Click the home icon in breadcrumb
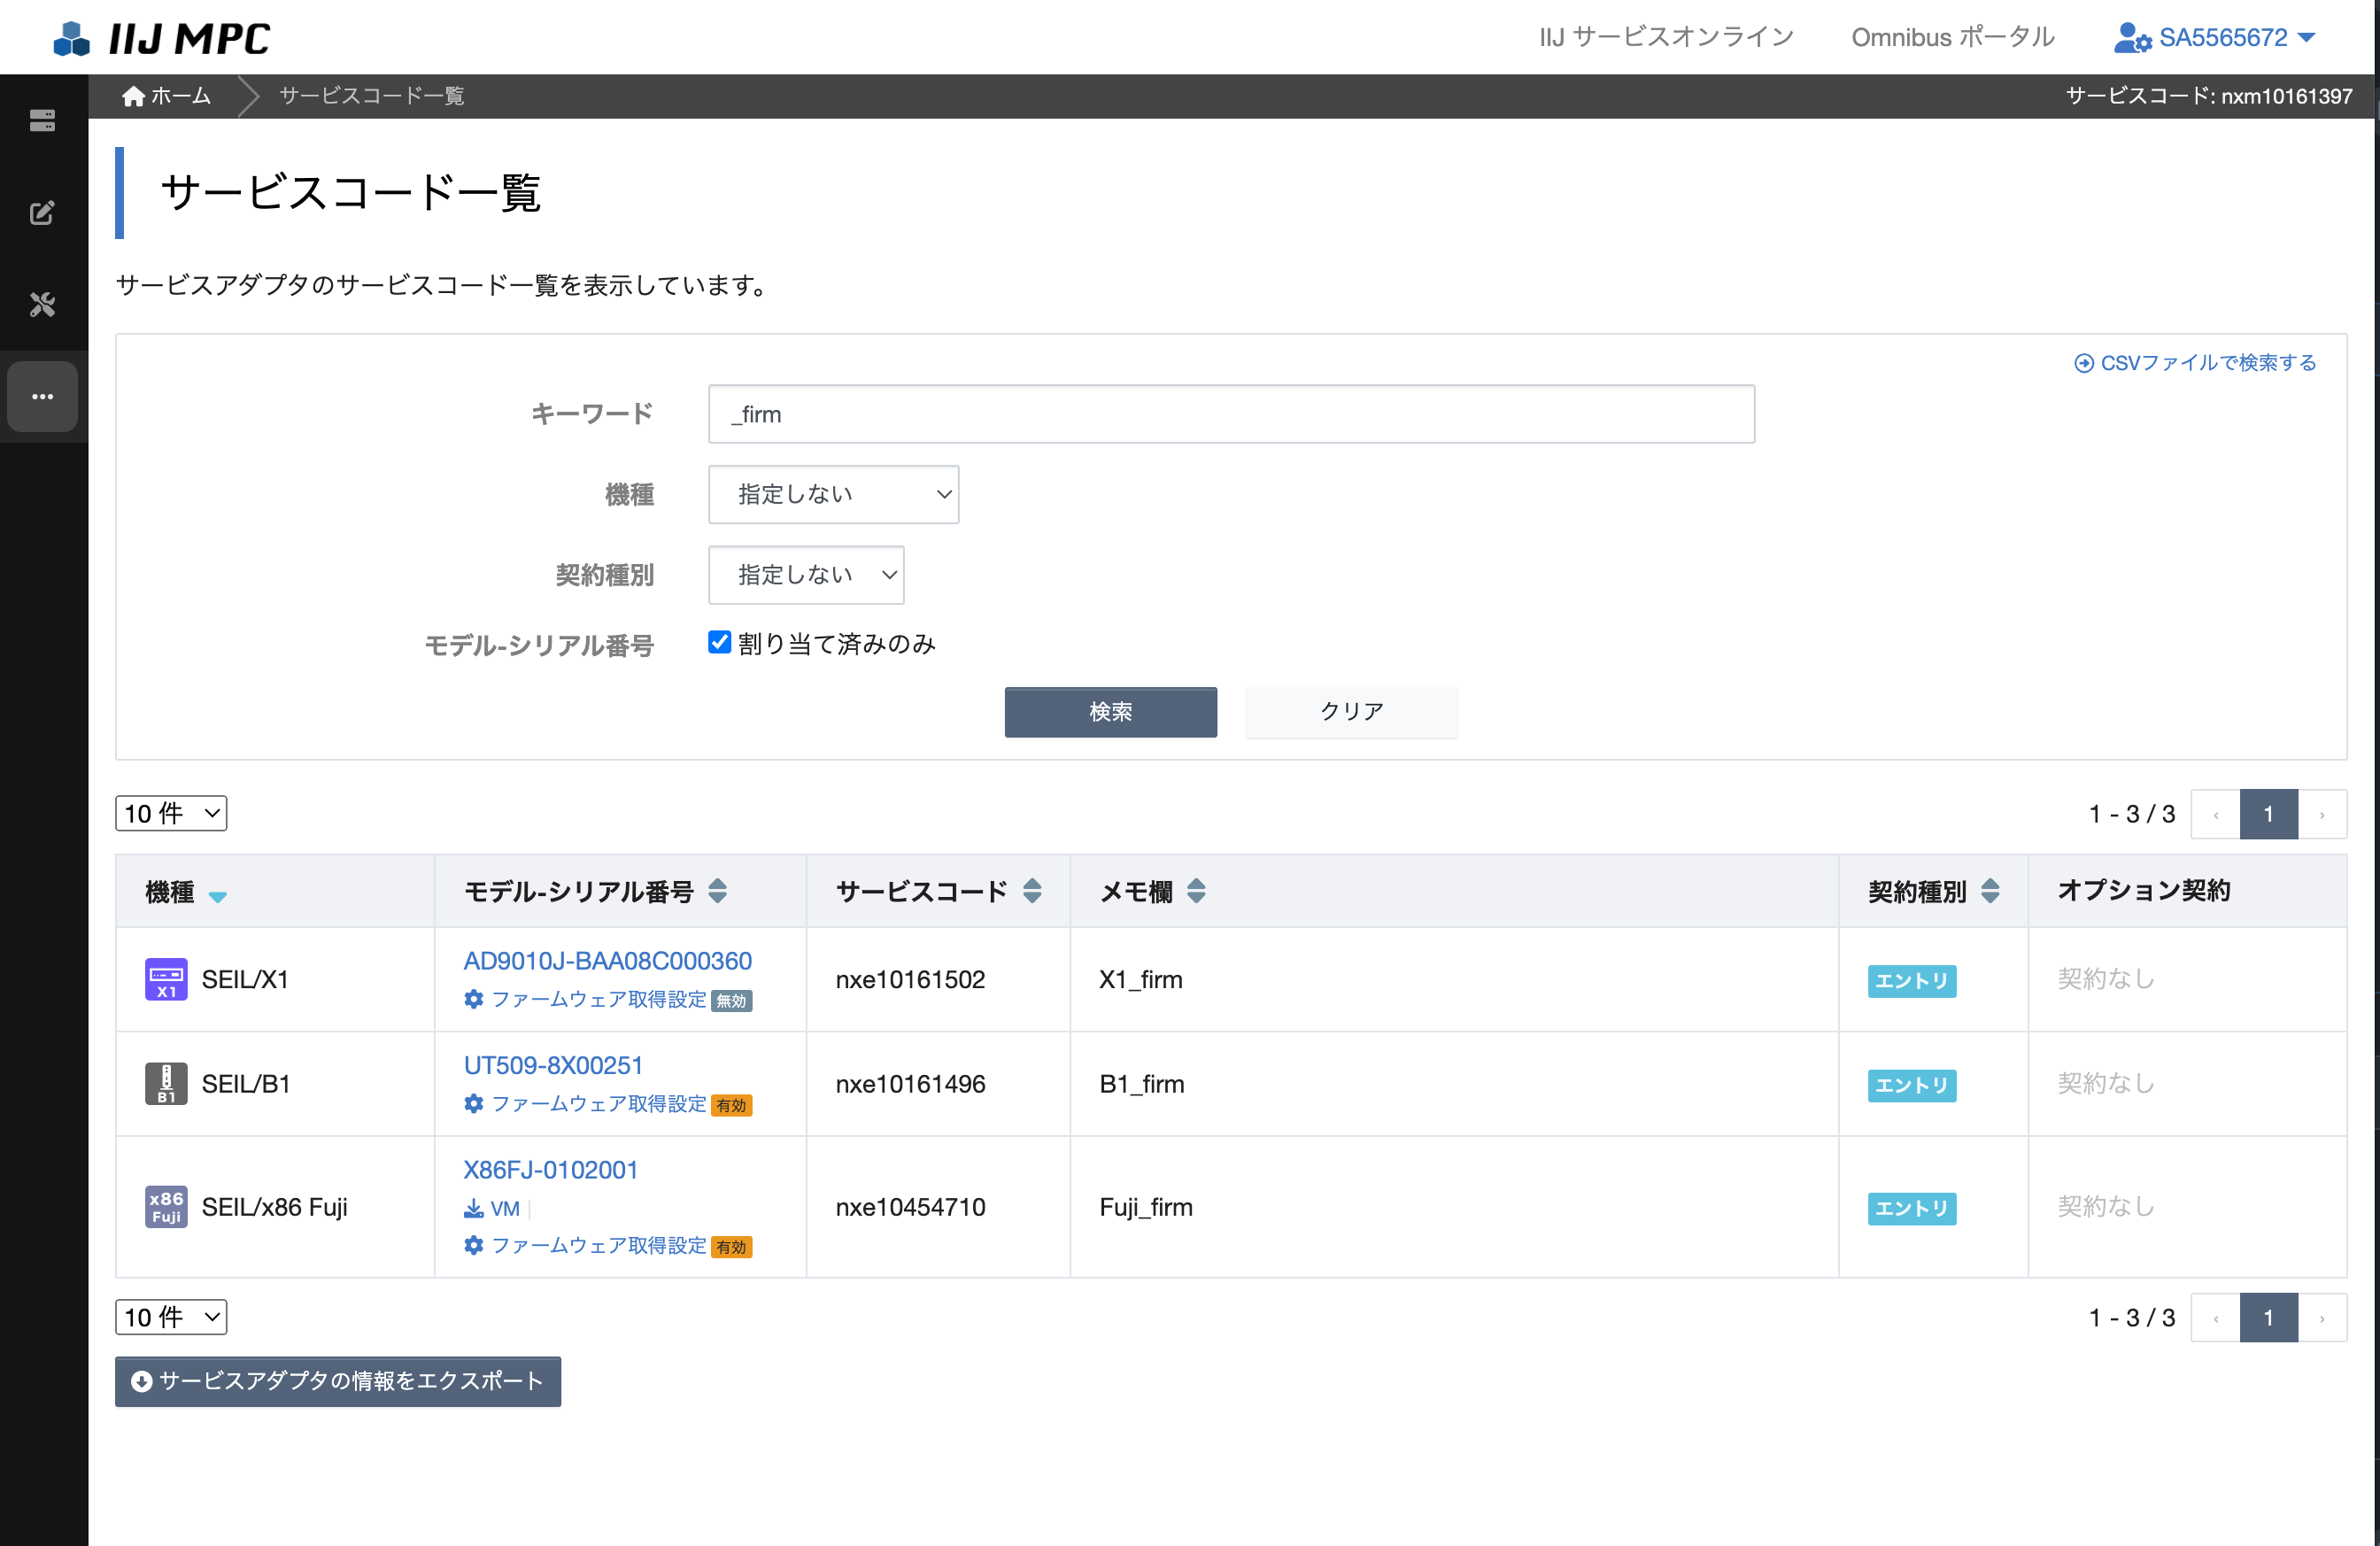The height and width of the screenshot is (1546, 2380). click(x=133, y=96)
